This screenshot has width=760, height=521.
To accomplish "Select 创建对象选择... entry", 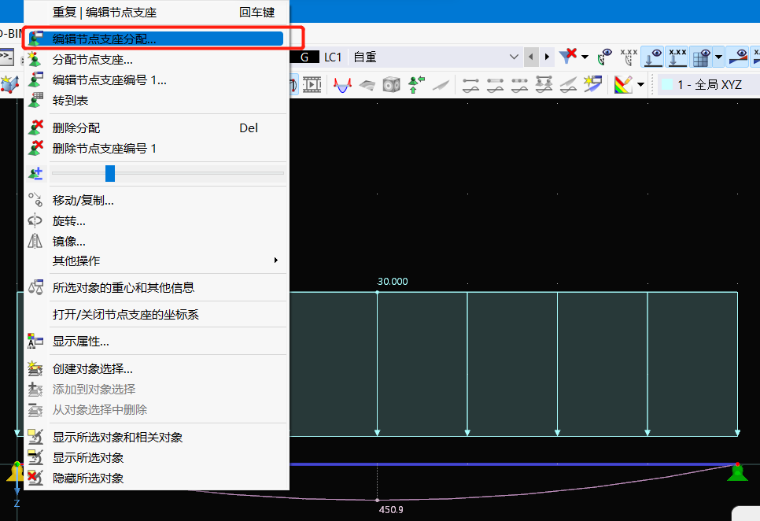I will click(157, 369).
